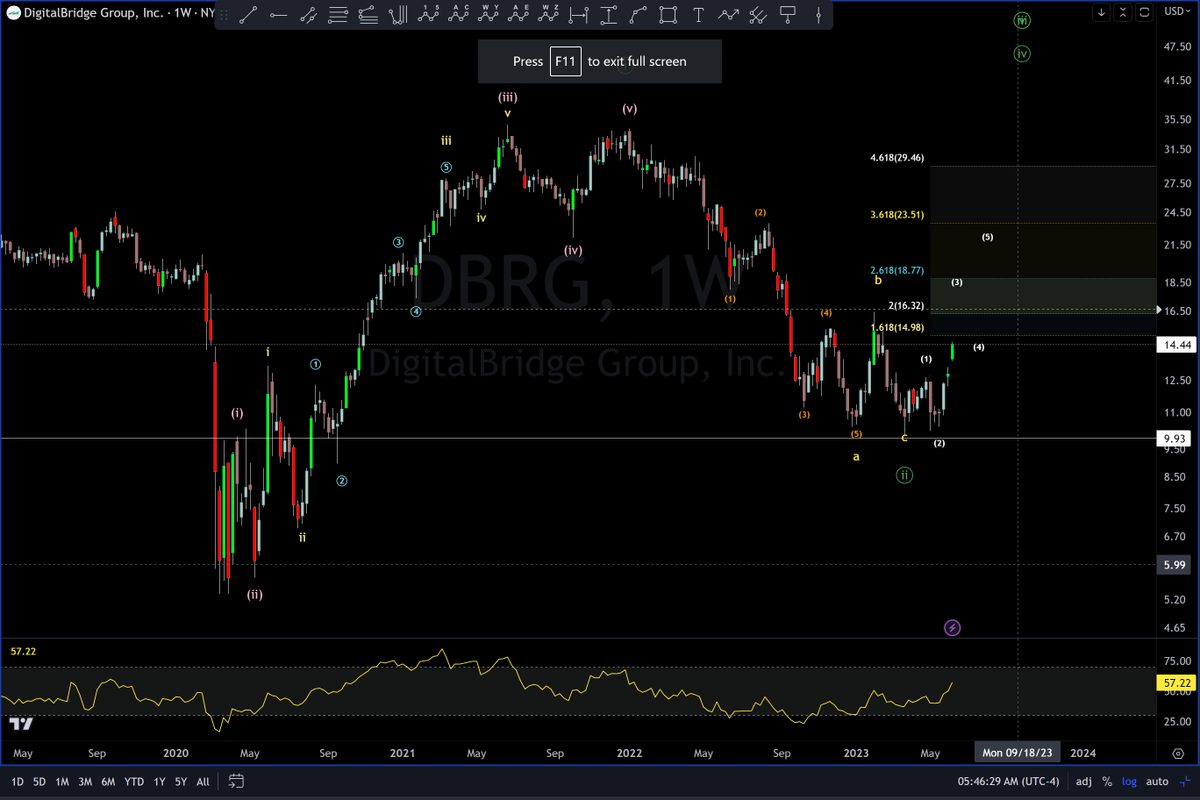Set chart range to 1M
The height and width of the screenshot is (800, 1200).
point(62,781)
